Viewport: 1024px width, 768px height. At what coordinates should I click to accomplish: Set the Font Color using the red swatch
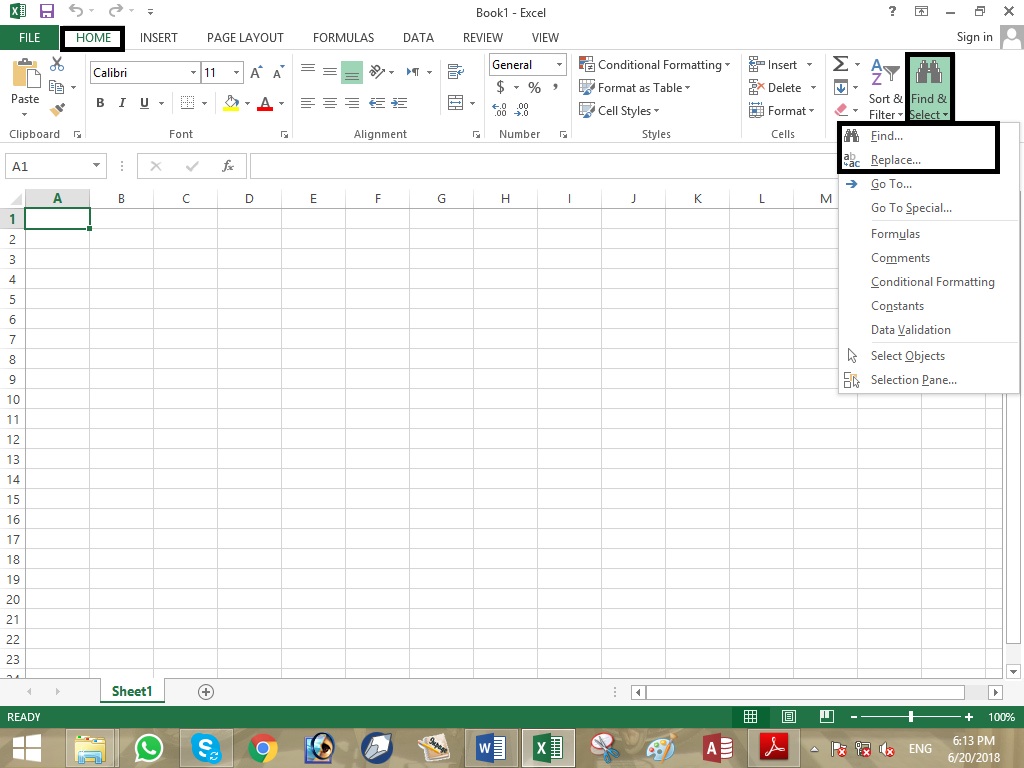(266, 103)
